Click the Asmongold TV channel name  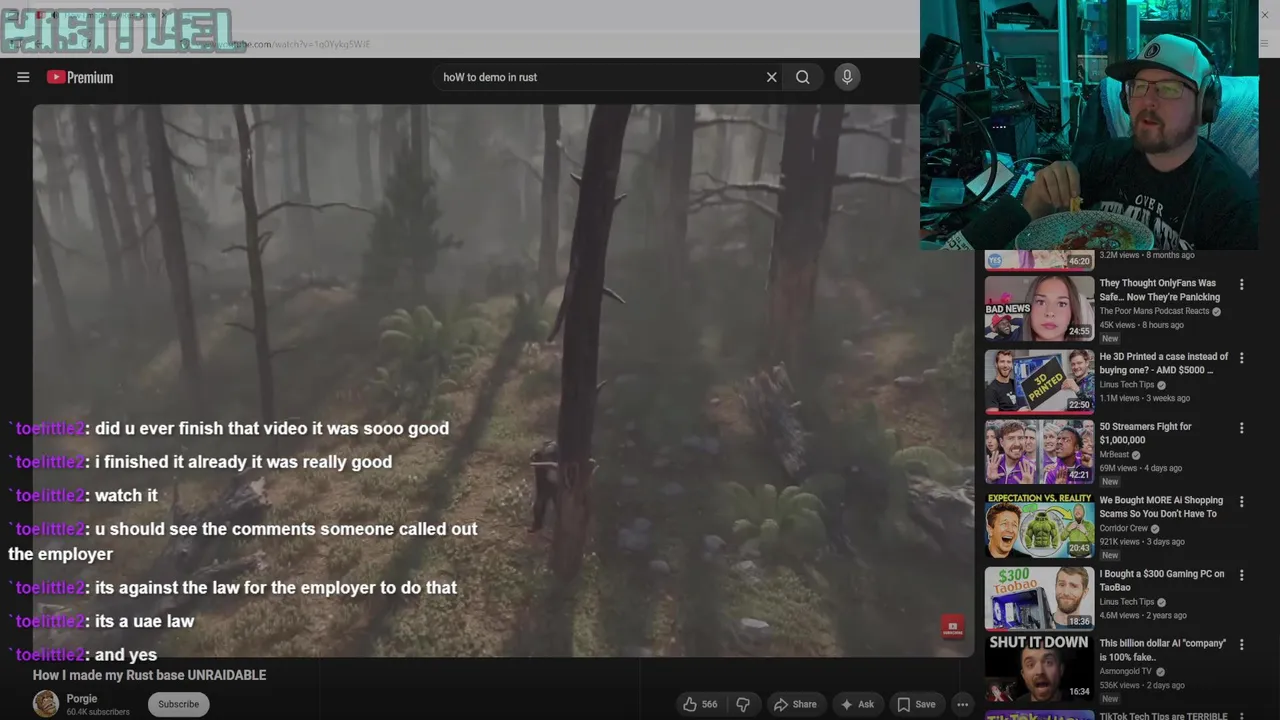tap(1126, 672)
